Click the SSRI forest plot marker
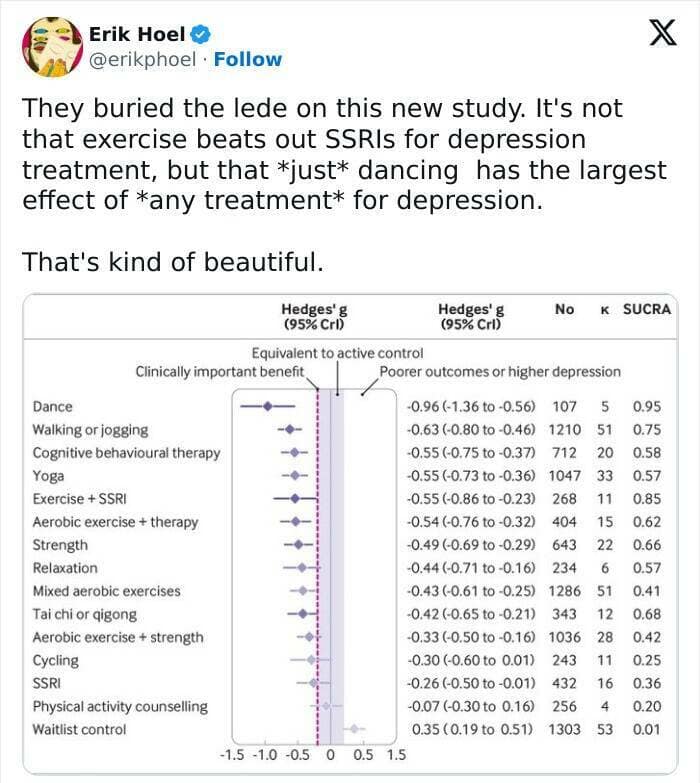This screenshot has height=783, width=700. click(314, 683)
